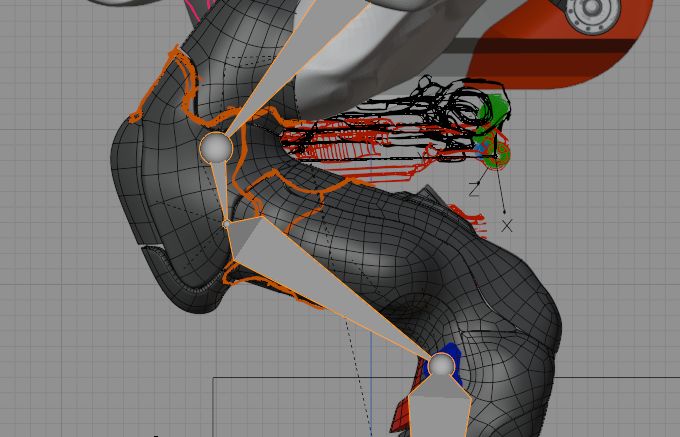Image resolution: width=680 pixels, height=437 pixels.
Task: Click the green sketch blob near the black scribbles
Action: click(491, 115)
